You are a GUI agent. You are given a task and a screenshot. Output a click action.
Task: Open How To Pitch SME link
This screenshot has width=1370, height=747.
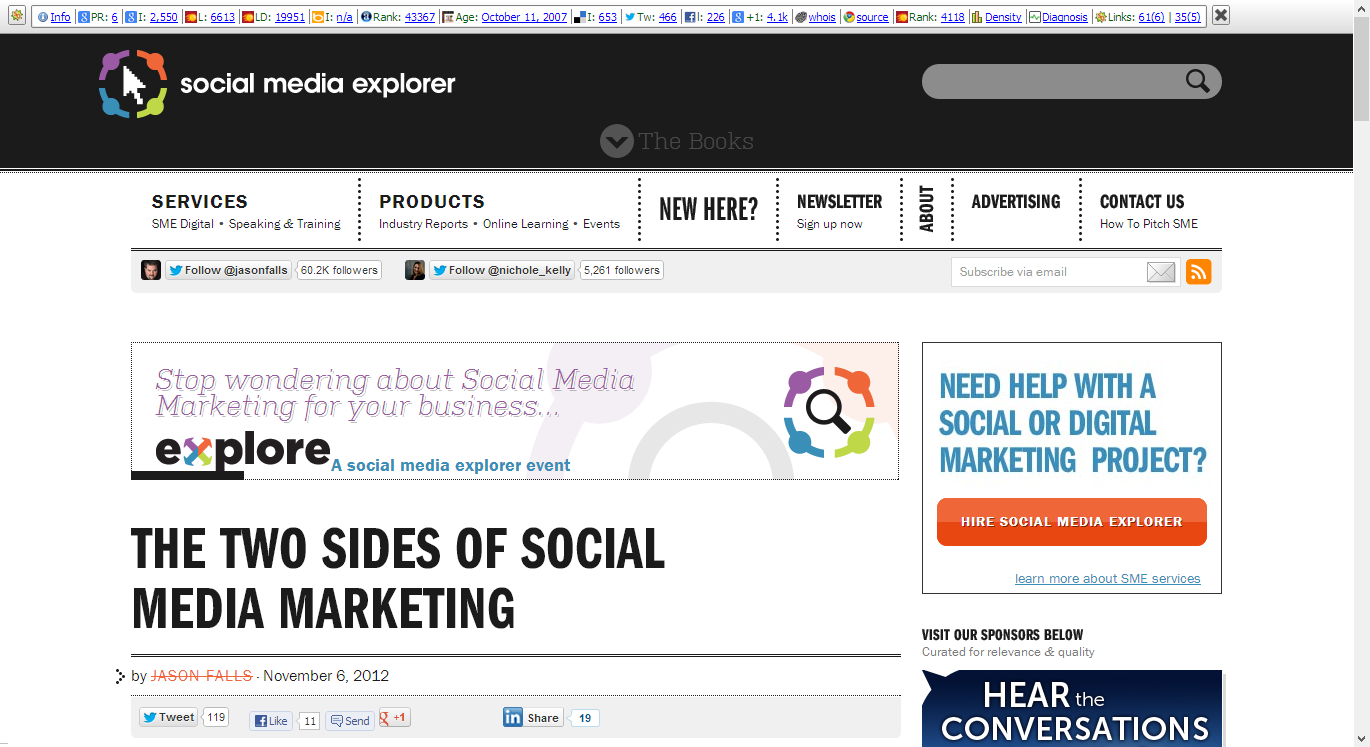pos(1149,224)
